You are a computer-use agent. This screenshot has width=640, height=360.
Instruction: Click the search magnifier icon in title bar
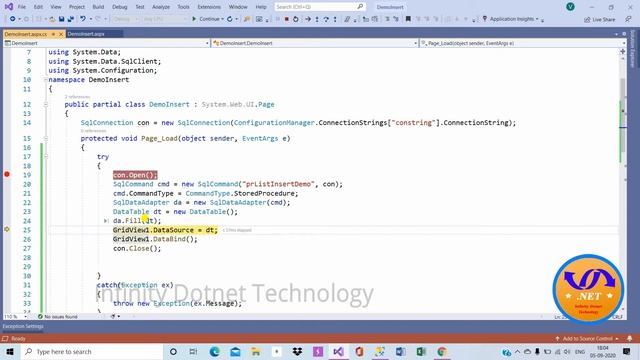(x=360, y=7)
